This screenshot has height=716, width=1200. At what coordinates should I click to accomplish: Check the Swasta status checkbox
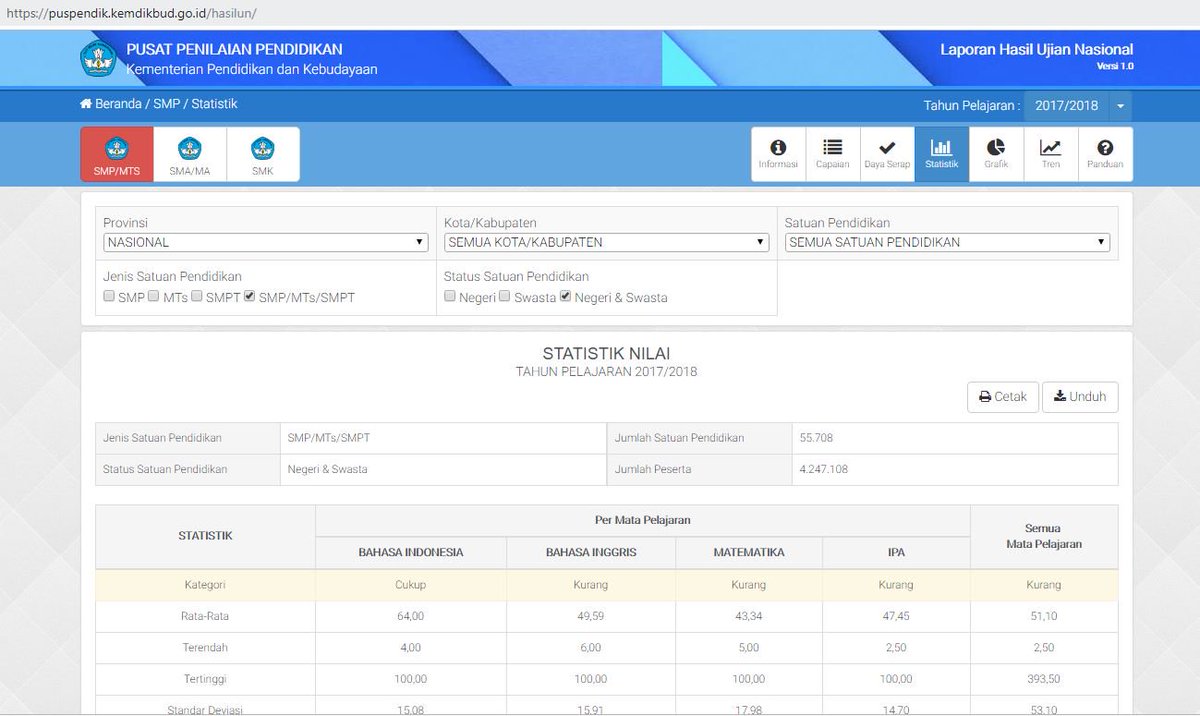tap(505, 297)
